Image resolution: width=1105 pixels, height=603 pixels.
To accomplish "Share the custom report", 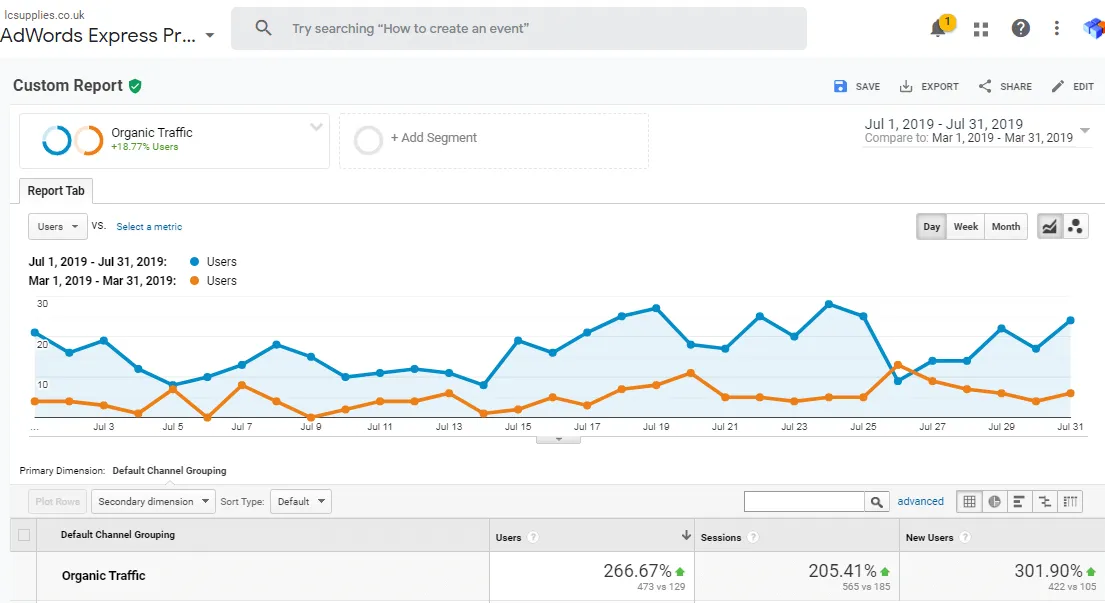I will [x=1005, y=86].
